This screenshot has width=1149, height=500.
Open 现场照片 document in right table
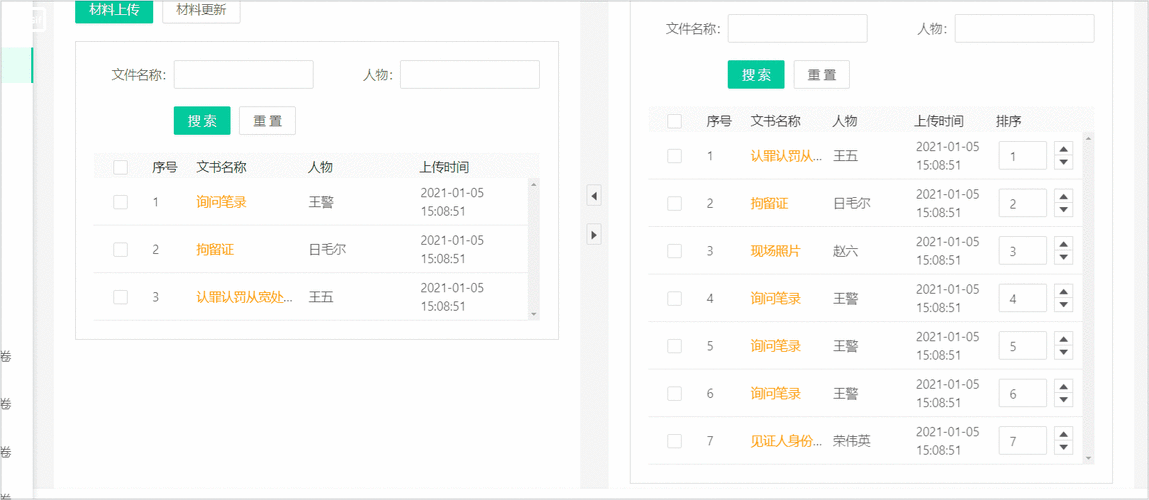[775, 251]
